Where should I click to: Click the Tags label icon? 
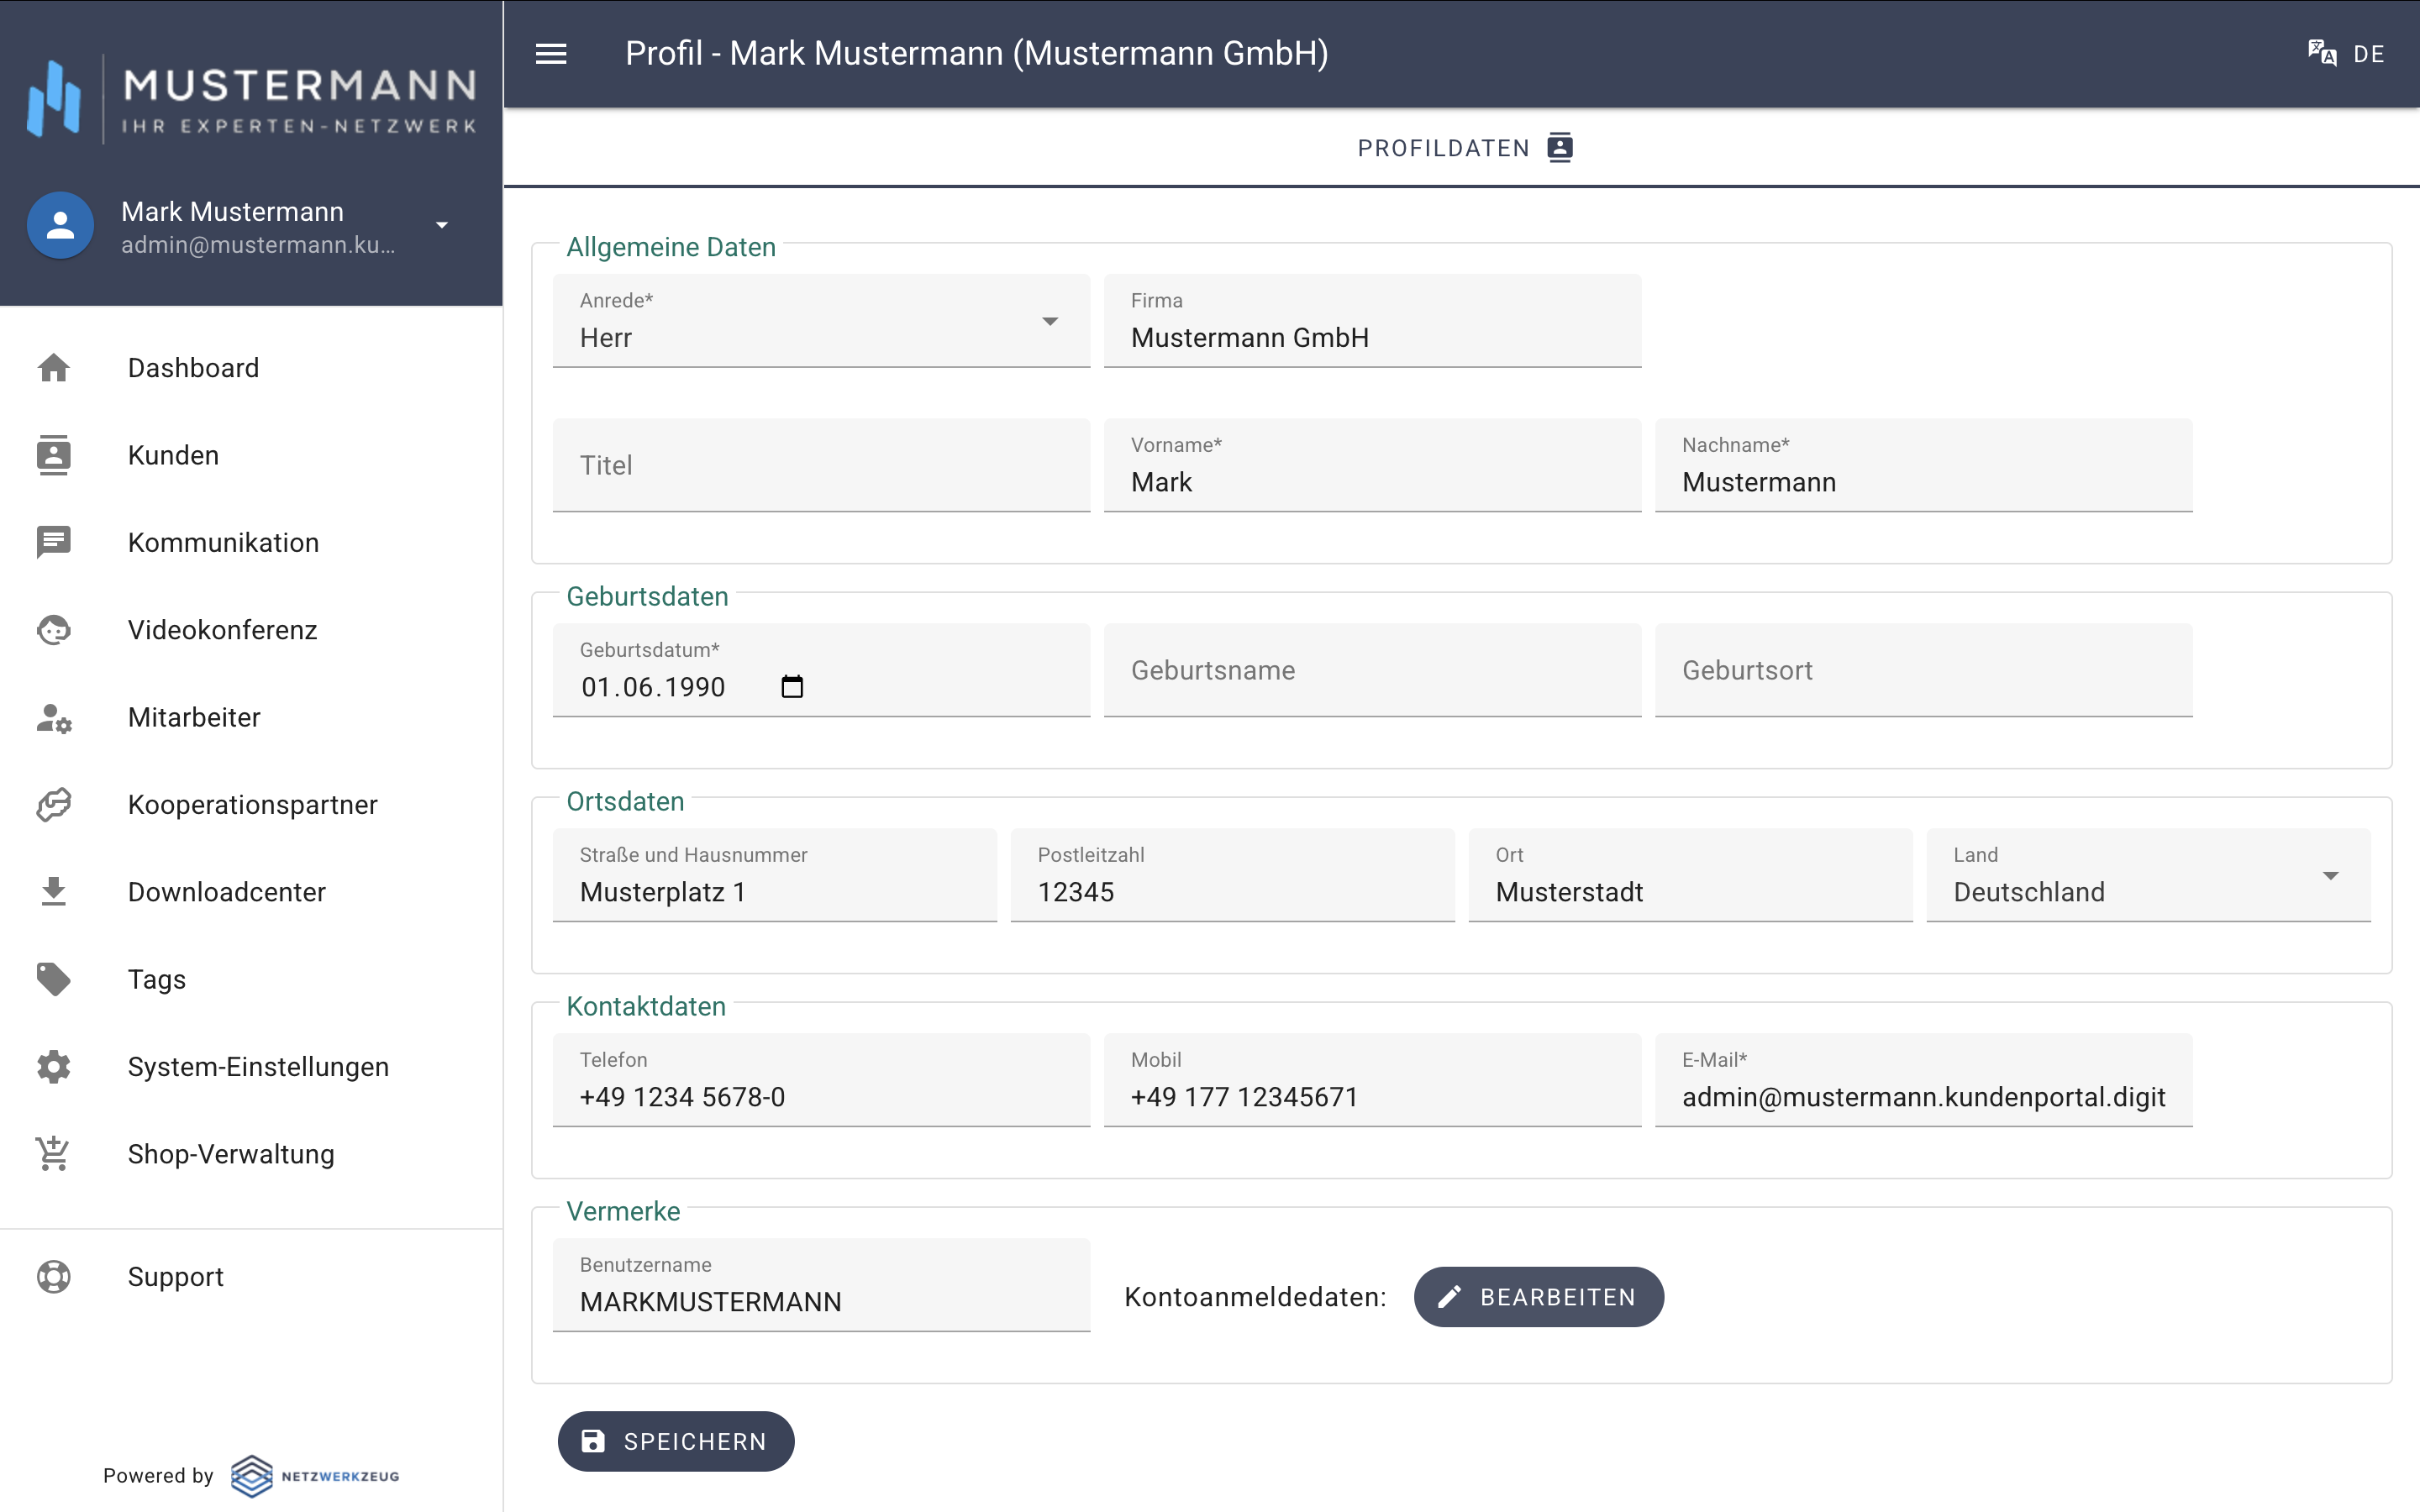pyautogui.click(x=54, y=979)
